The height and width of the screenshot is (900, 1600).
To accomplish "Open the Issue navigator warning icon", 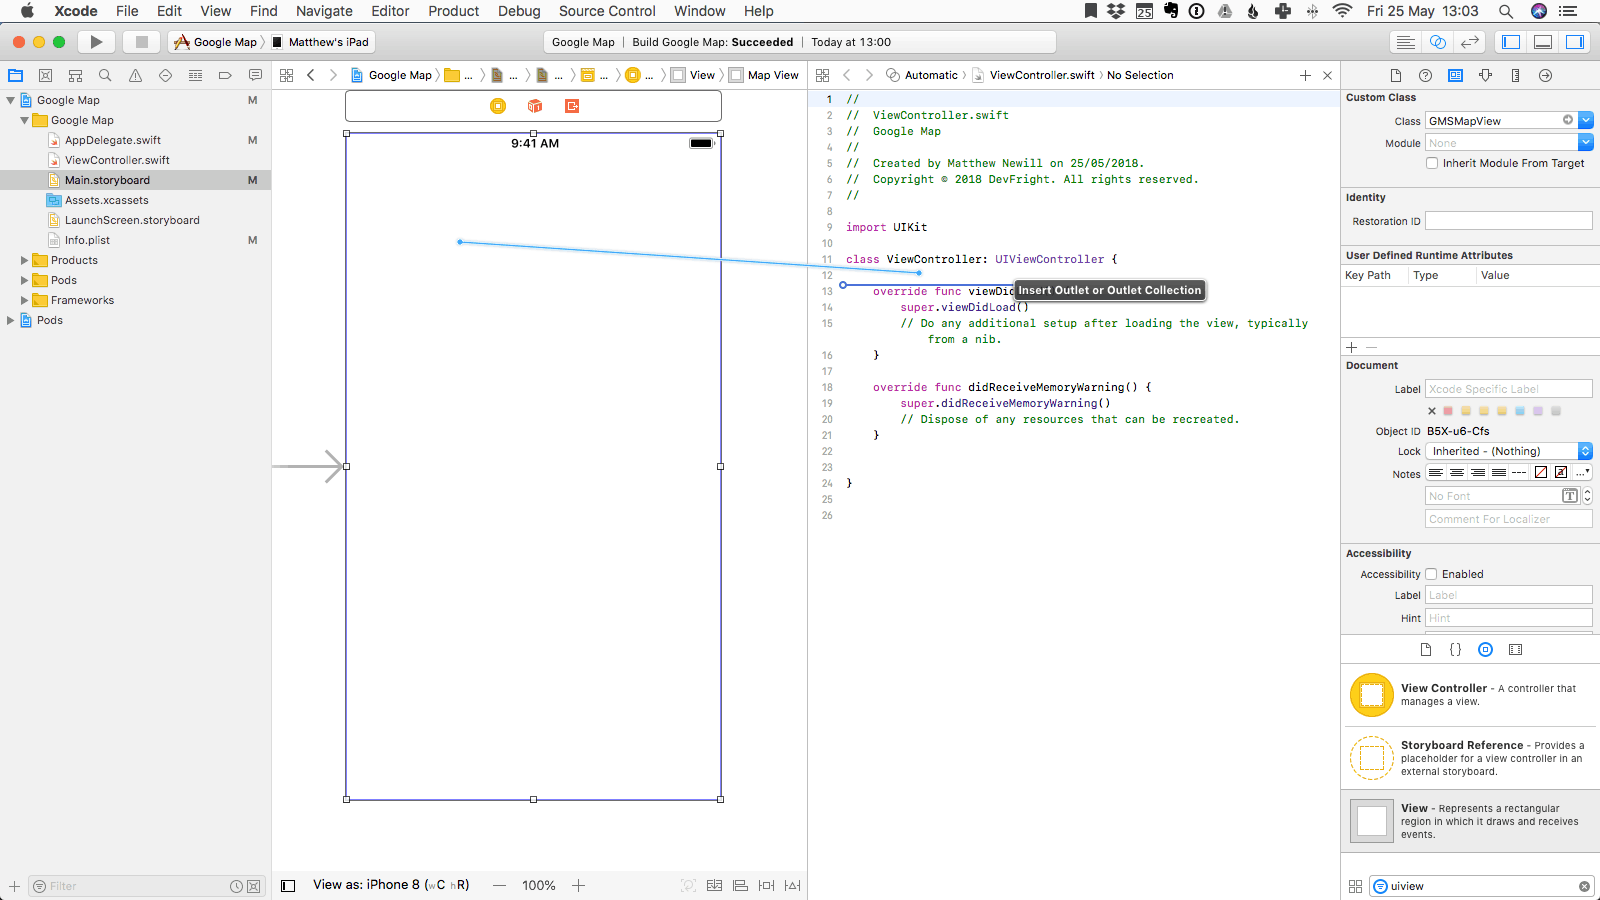I will tap(135, 75).
